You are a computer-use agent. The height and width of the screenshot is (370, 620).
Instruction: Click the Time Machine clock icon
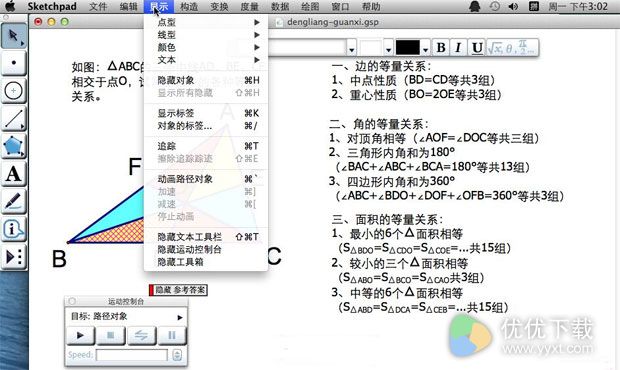pyautogui.click(x=494, y=6)
